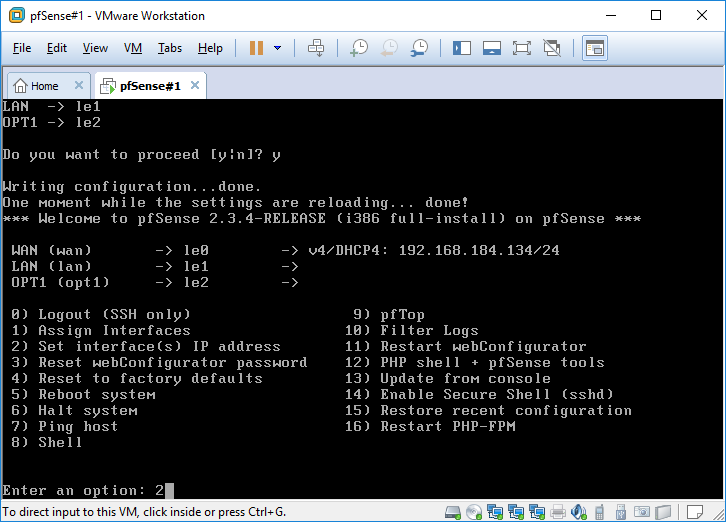This screenshot has height=522, width=726.
Task: Minimize the VMware Workstation window
Action: pyautogui.click(x=611, y=15)
